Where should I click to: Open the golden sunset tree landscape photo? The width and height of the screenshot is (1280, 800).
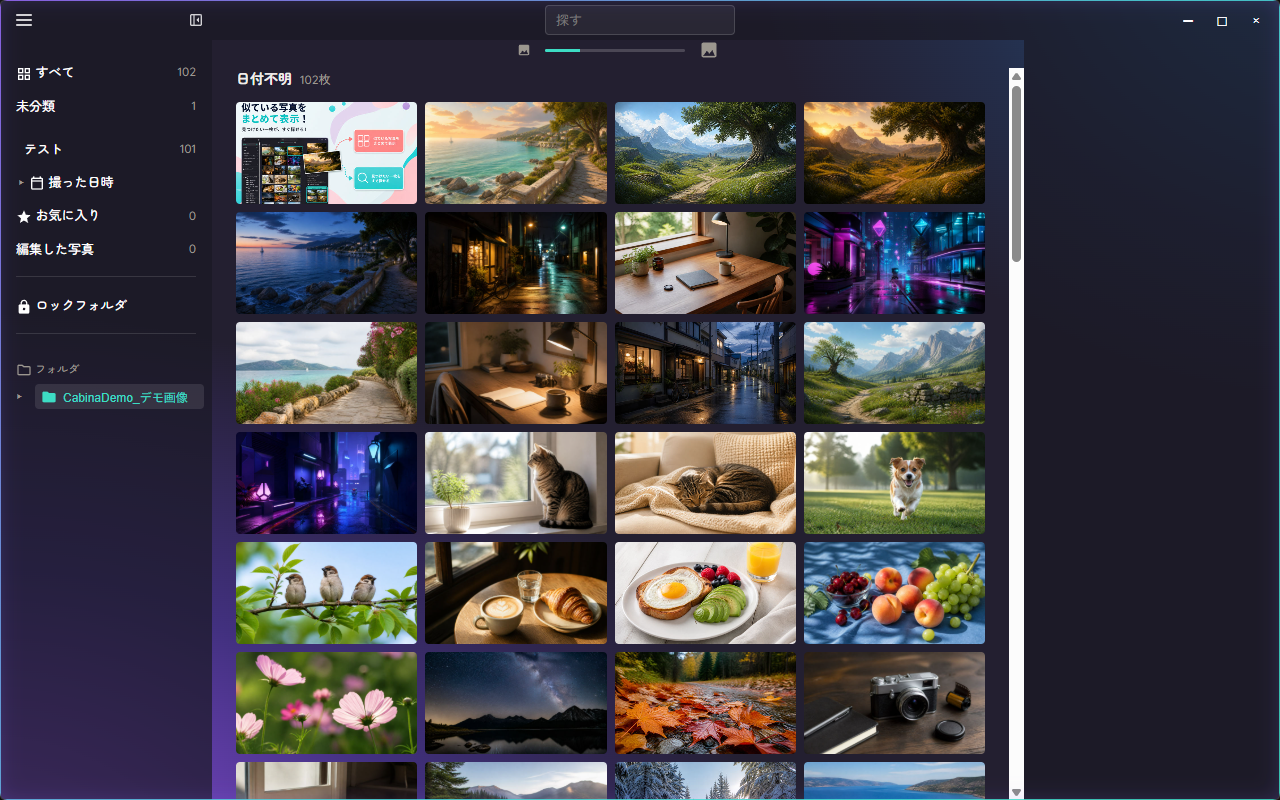(894, 153)
